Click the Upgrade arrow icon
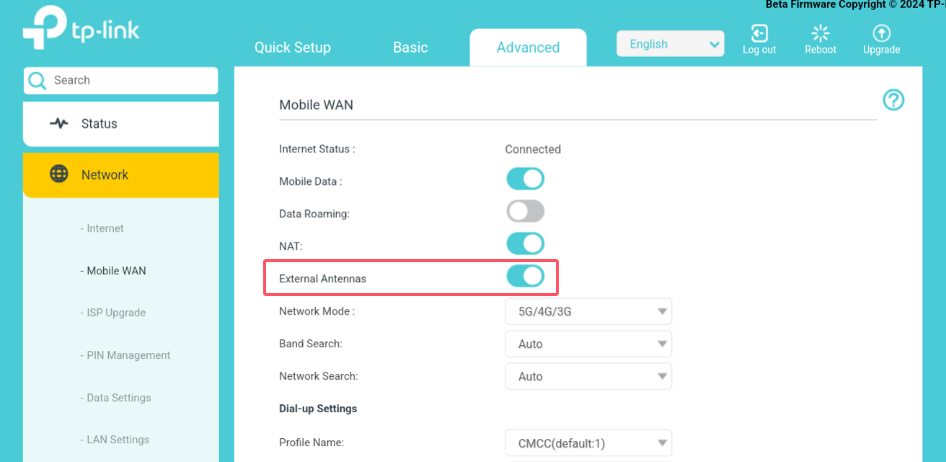Viewport: 946px width, 462px height. pyautogui.click(x=881, y=33)
